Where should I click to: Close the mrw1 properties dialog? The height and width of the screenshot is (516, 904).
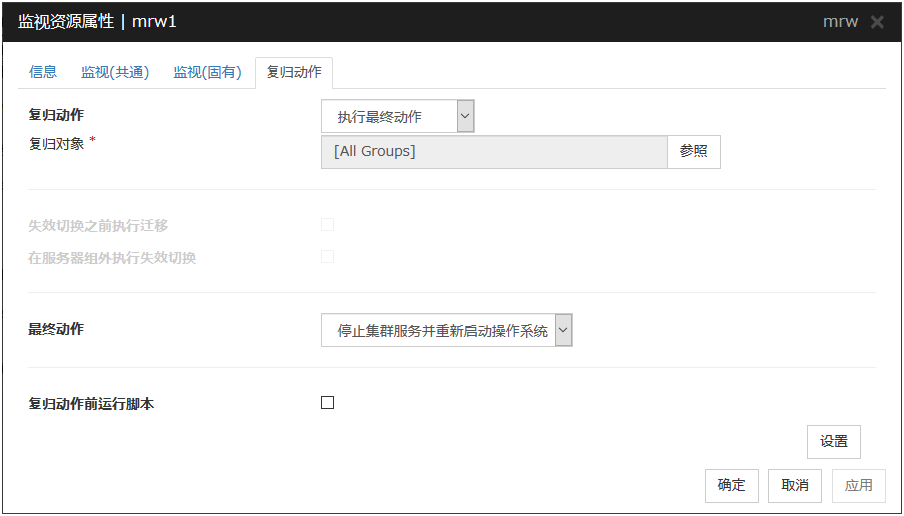[877, 22]
